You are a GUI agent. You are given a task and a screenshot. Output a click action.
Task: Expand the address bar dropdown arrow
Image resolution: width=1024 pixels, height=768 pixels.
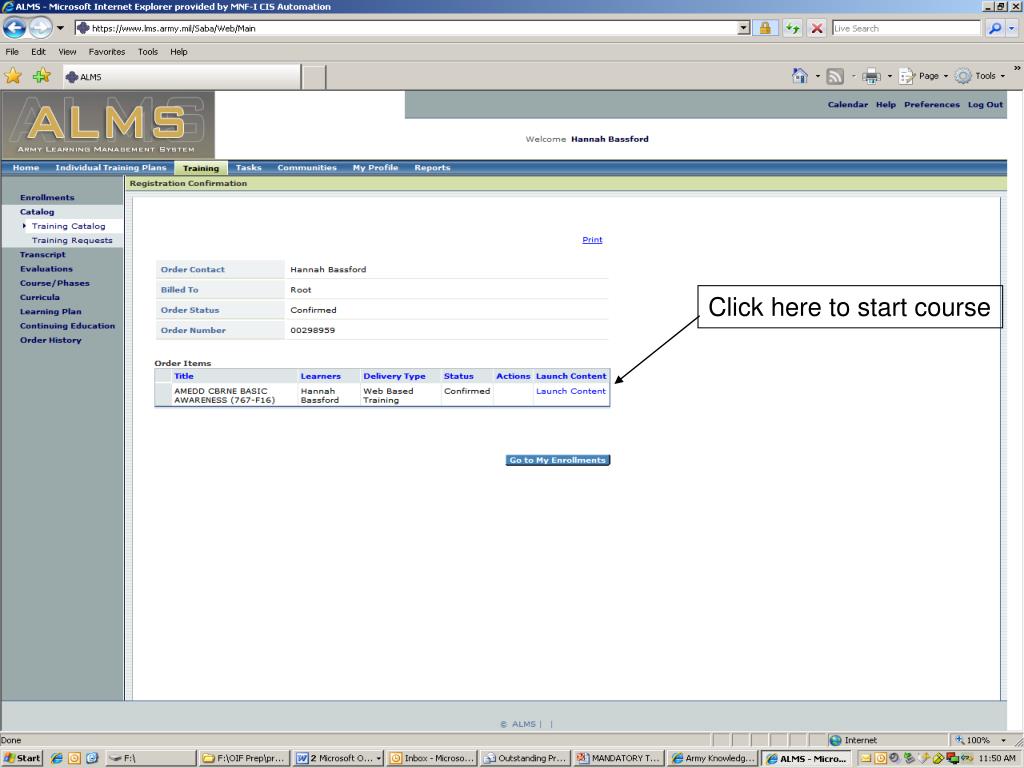coord(744,28)
